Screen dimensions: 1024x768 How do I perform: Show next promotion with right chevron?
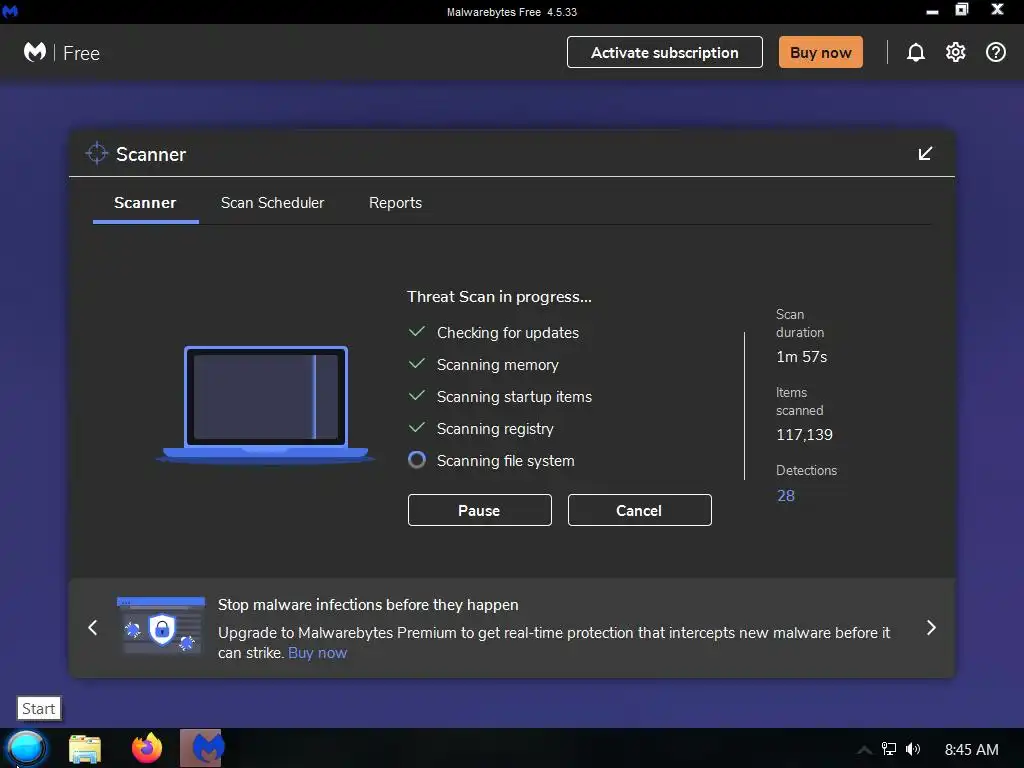[x=931, y=628]
